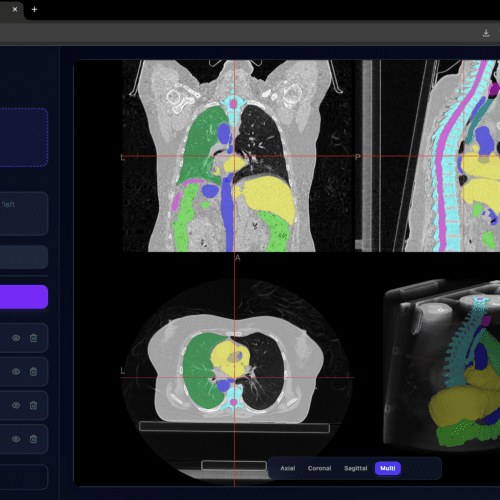Screen dimensions: 500x500
Task: Click the yellow heart region in axial view
Action: (230, 358)
